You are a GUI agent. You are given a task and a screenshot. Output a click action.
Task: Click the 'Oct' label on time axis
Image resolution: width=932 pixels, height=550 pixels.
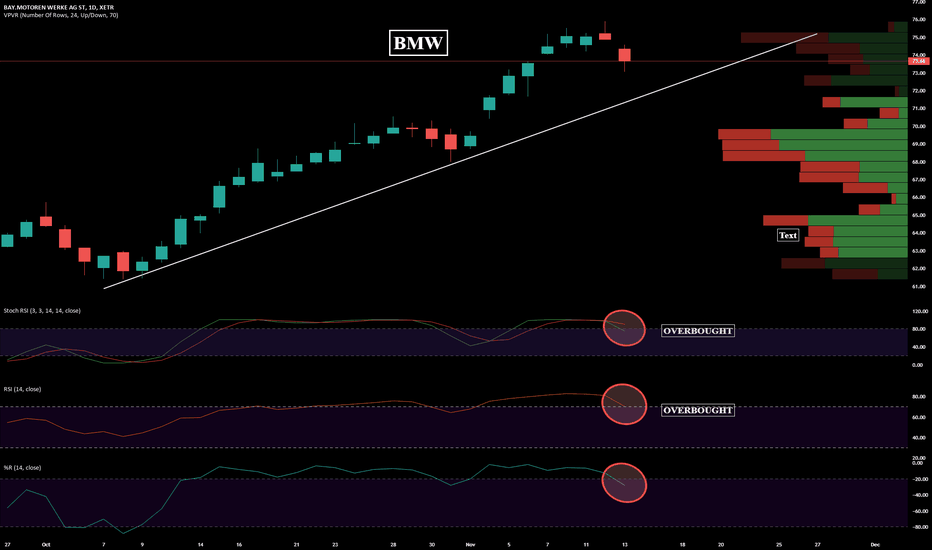pyautogui.click(x=46, y=545)
